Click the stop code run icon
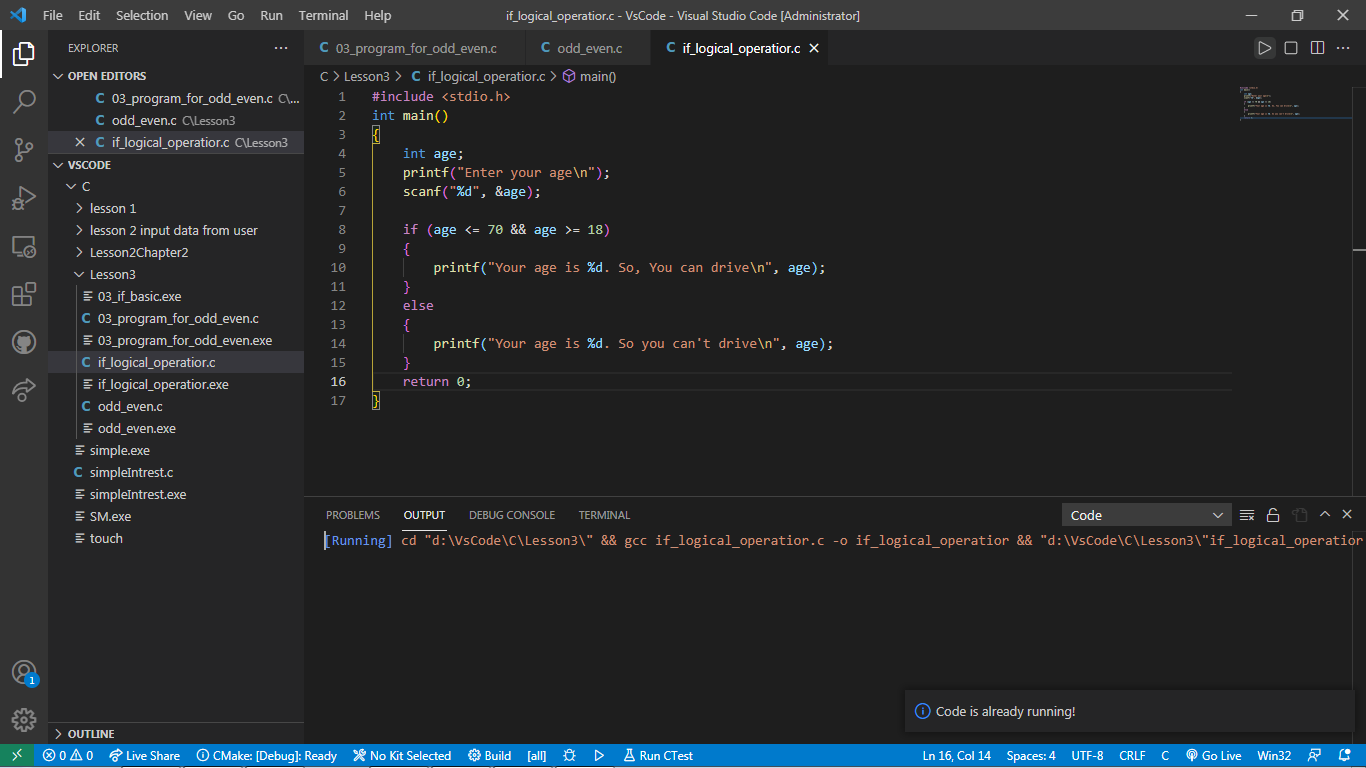 point(1288,47)
